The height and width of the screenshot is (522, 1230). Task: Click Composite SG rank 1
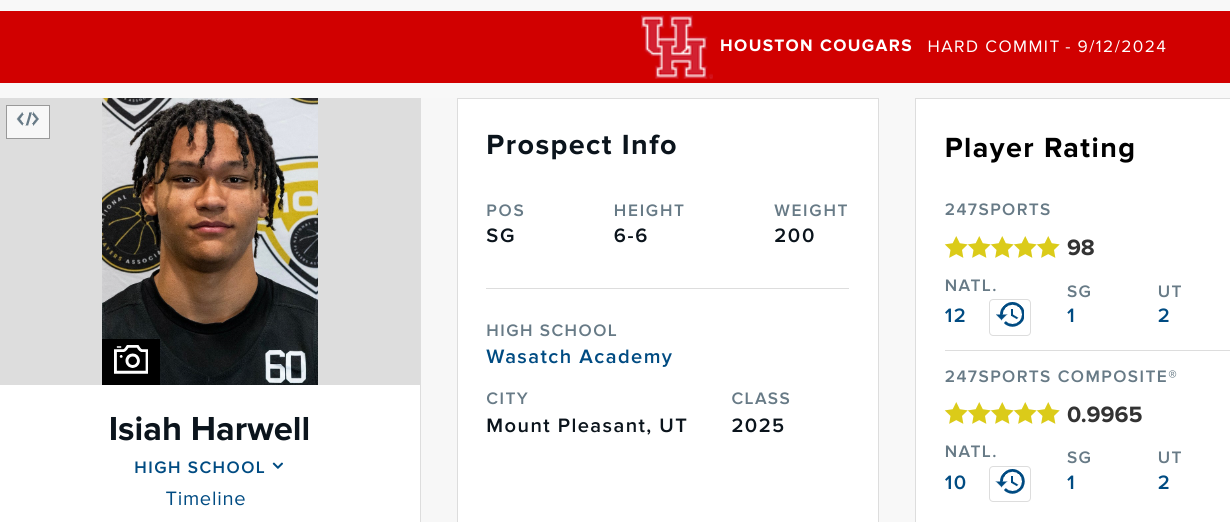[1071, 483]
